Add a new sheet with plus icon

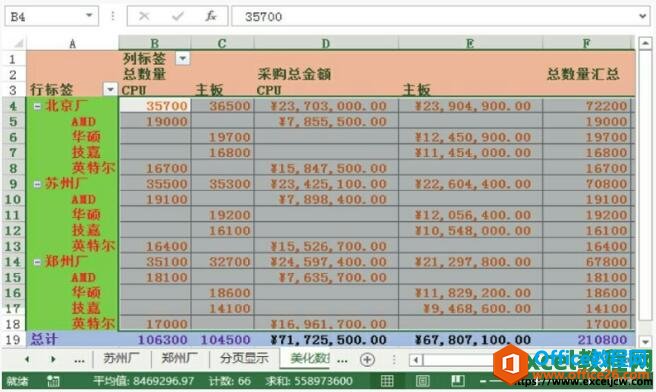(x=367, y=359)
